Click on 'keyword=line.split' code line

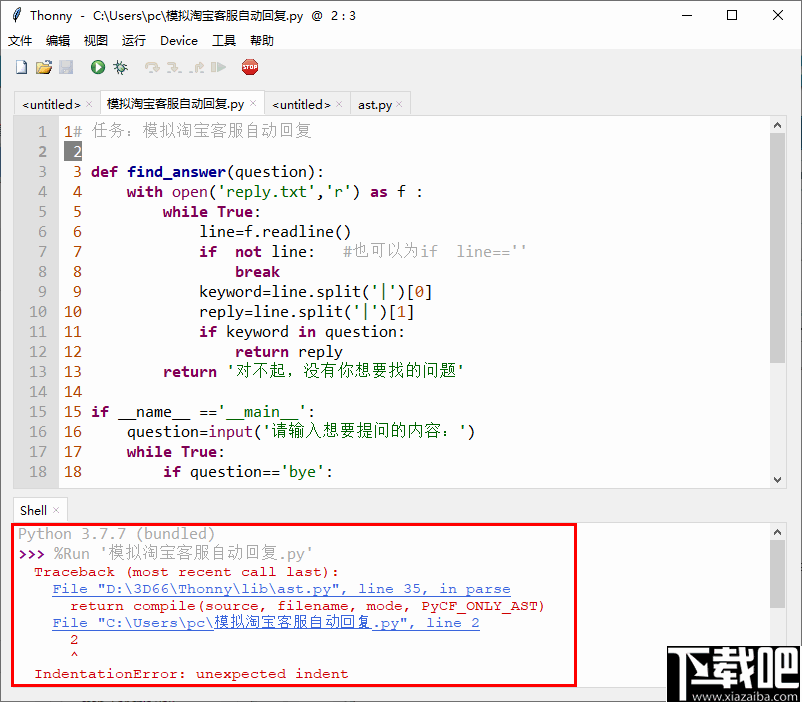click(x=316, y=292)
